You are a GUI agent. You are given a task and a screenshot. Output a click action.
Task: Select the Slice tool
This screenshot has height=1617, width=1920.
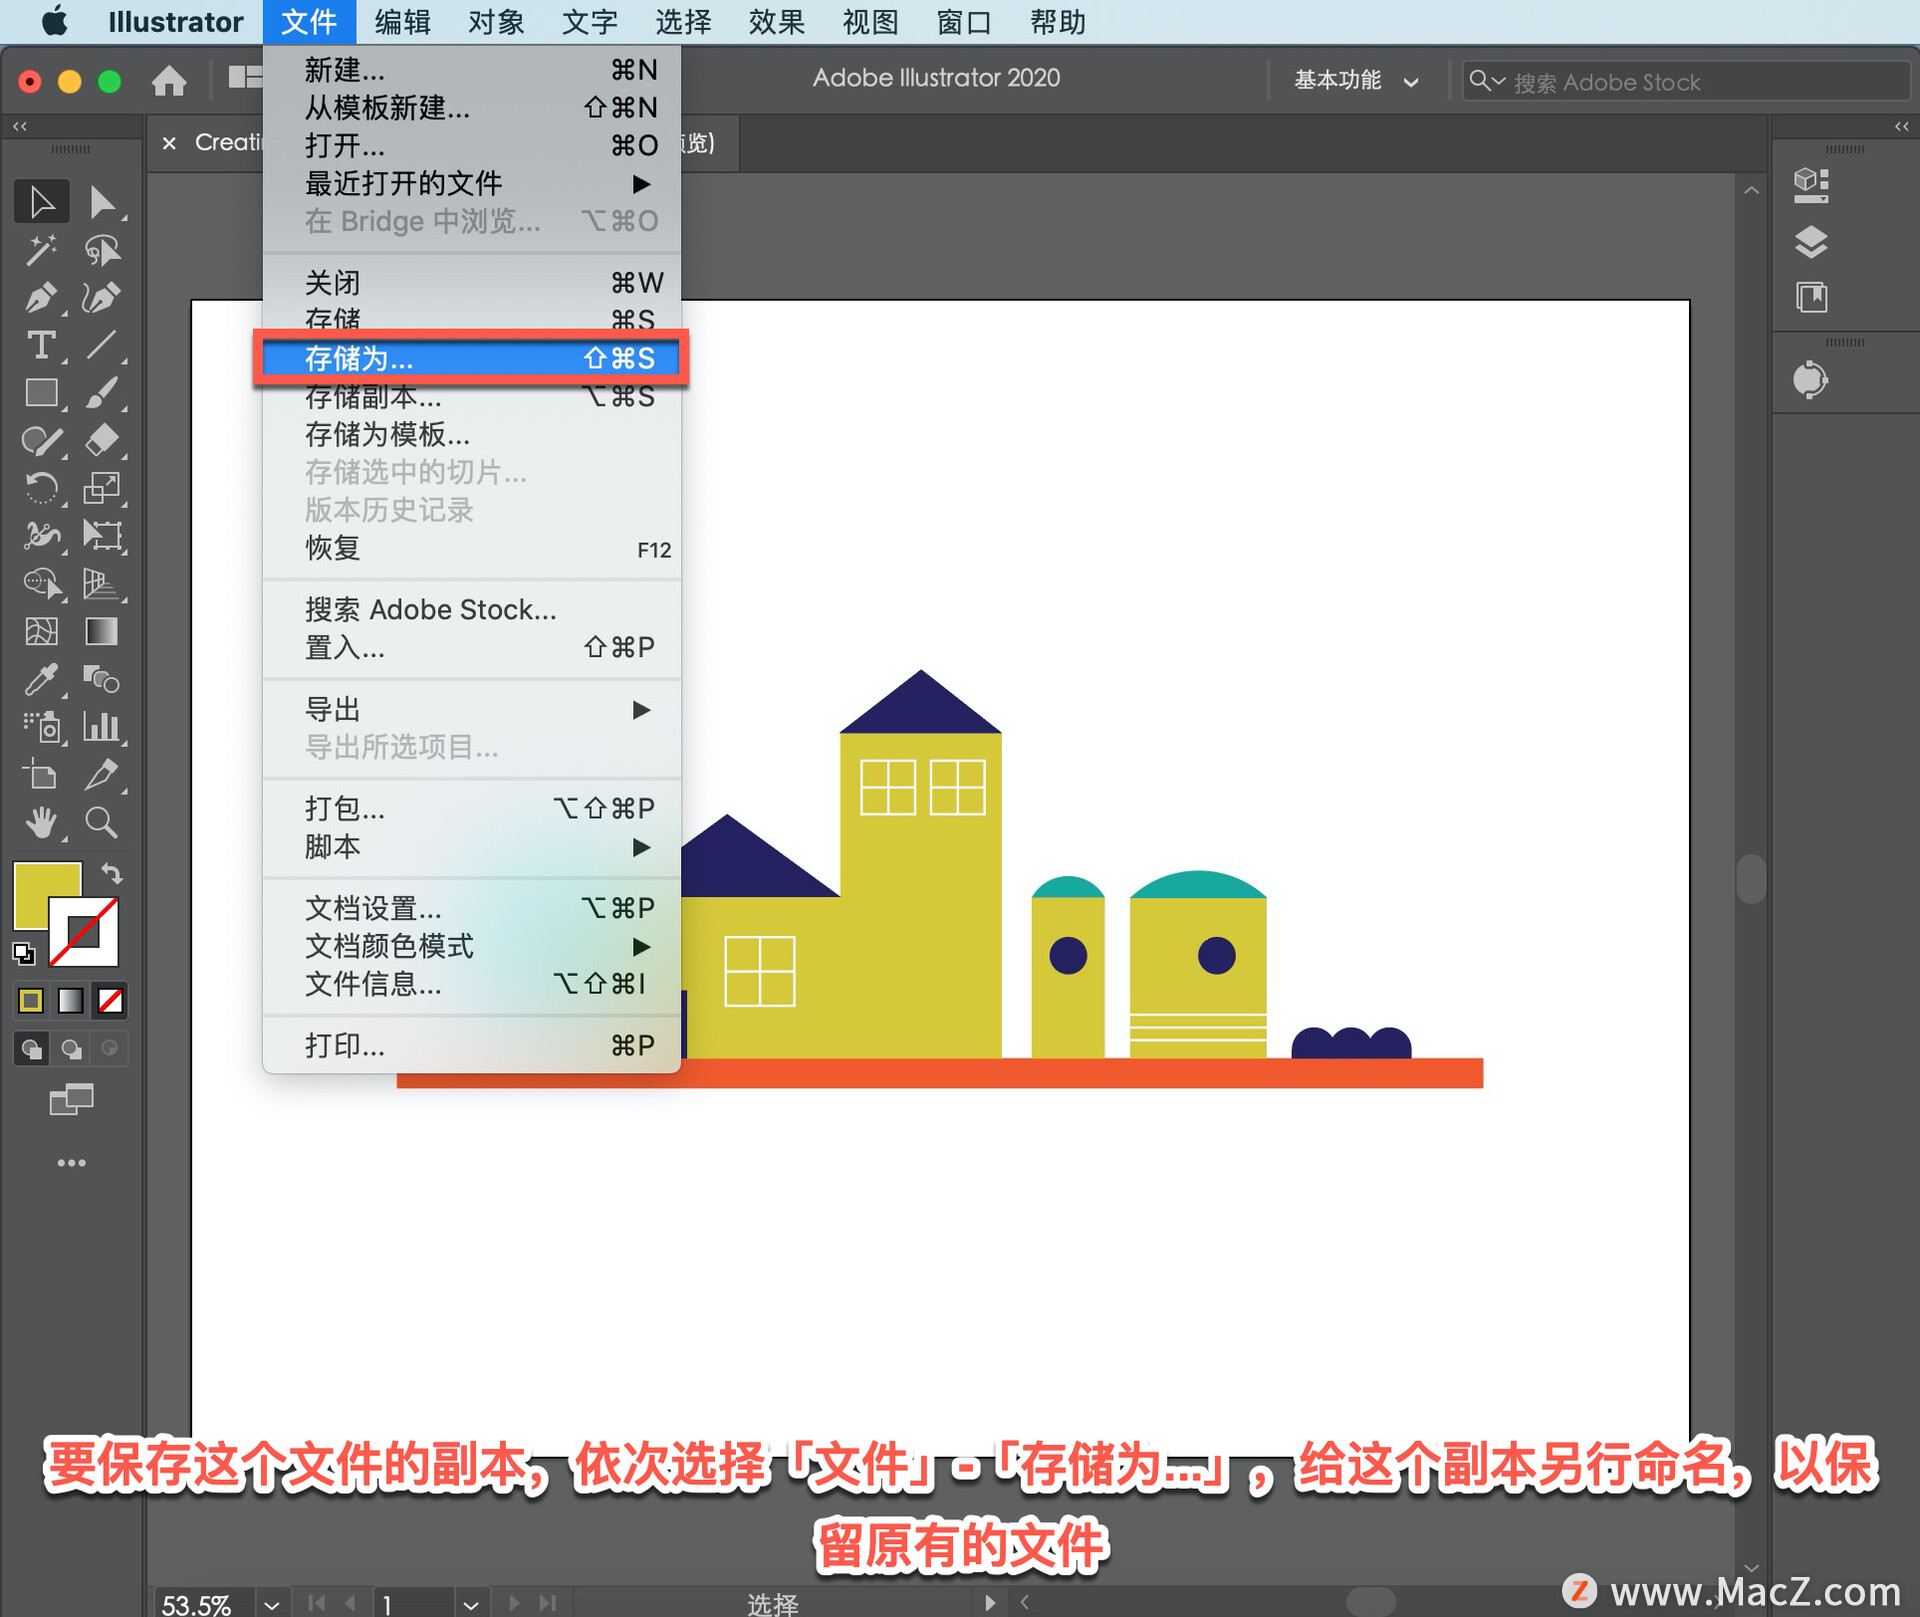click(102, 775)
